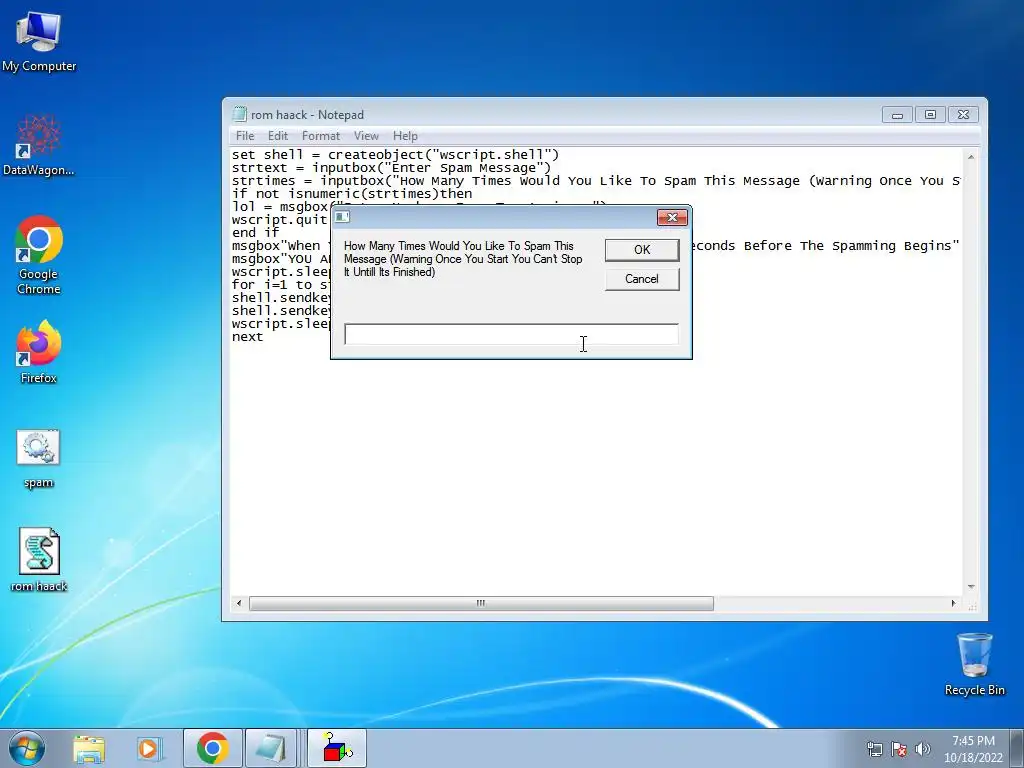Click the left arrow of horizontal scrollbar
This screenshot has width=1024, height=768.
(239, 603)
